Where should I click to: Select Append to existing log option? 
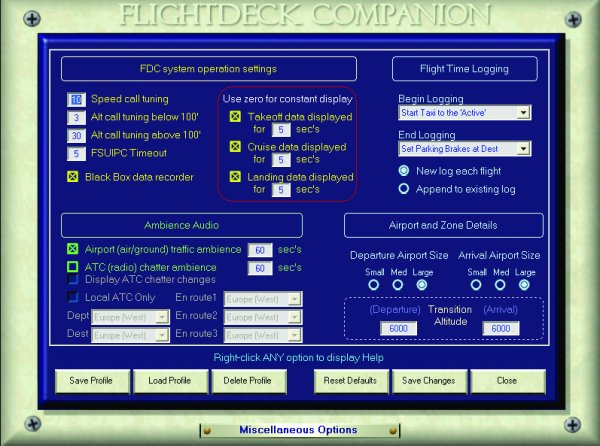coord(404,189)
